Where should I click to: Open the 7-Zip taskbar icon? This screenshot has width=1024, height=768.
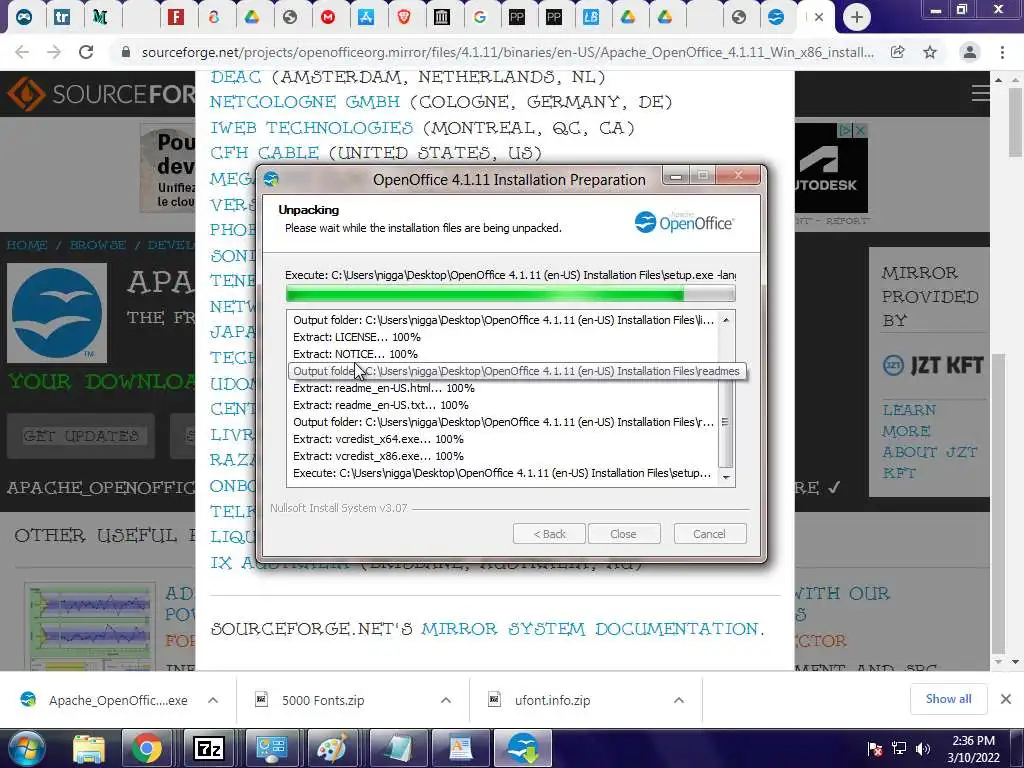click(208, 748)
